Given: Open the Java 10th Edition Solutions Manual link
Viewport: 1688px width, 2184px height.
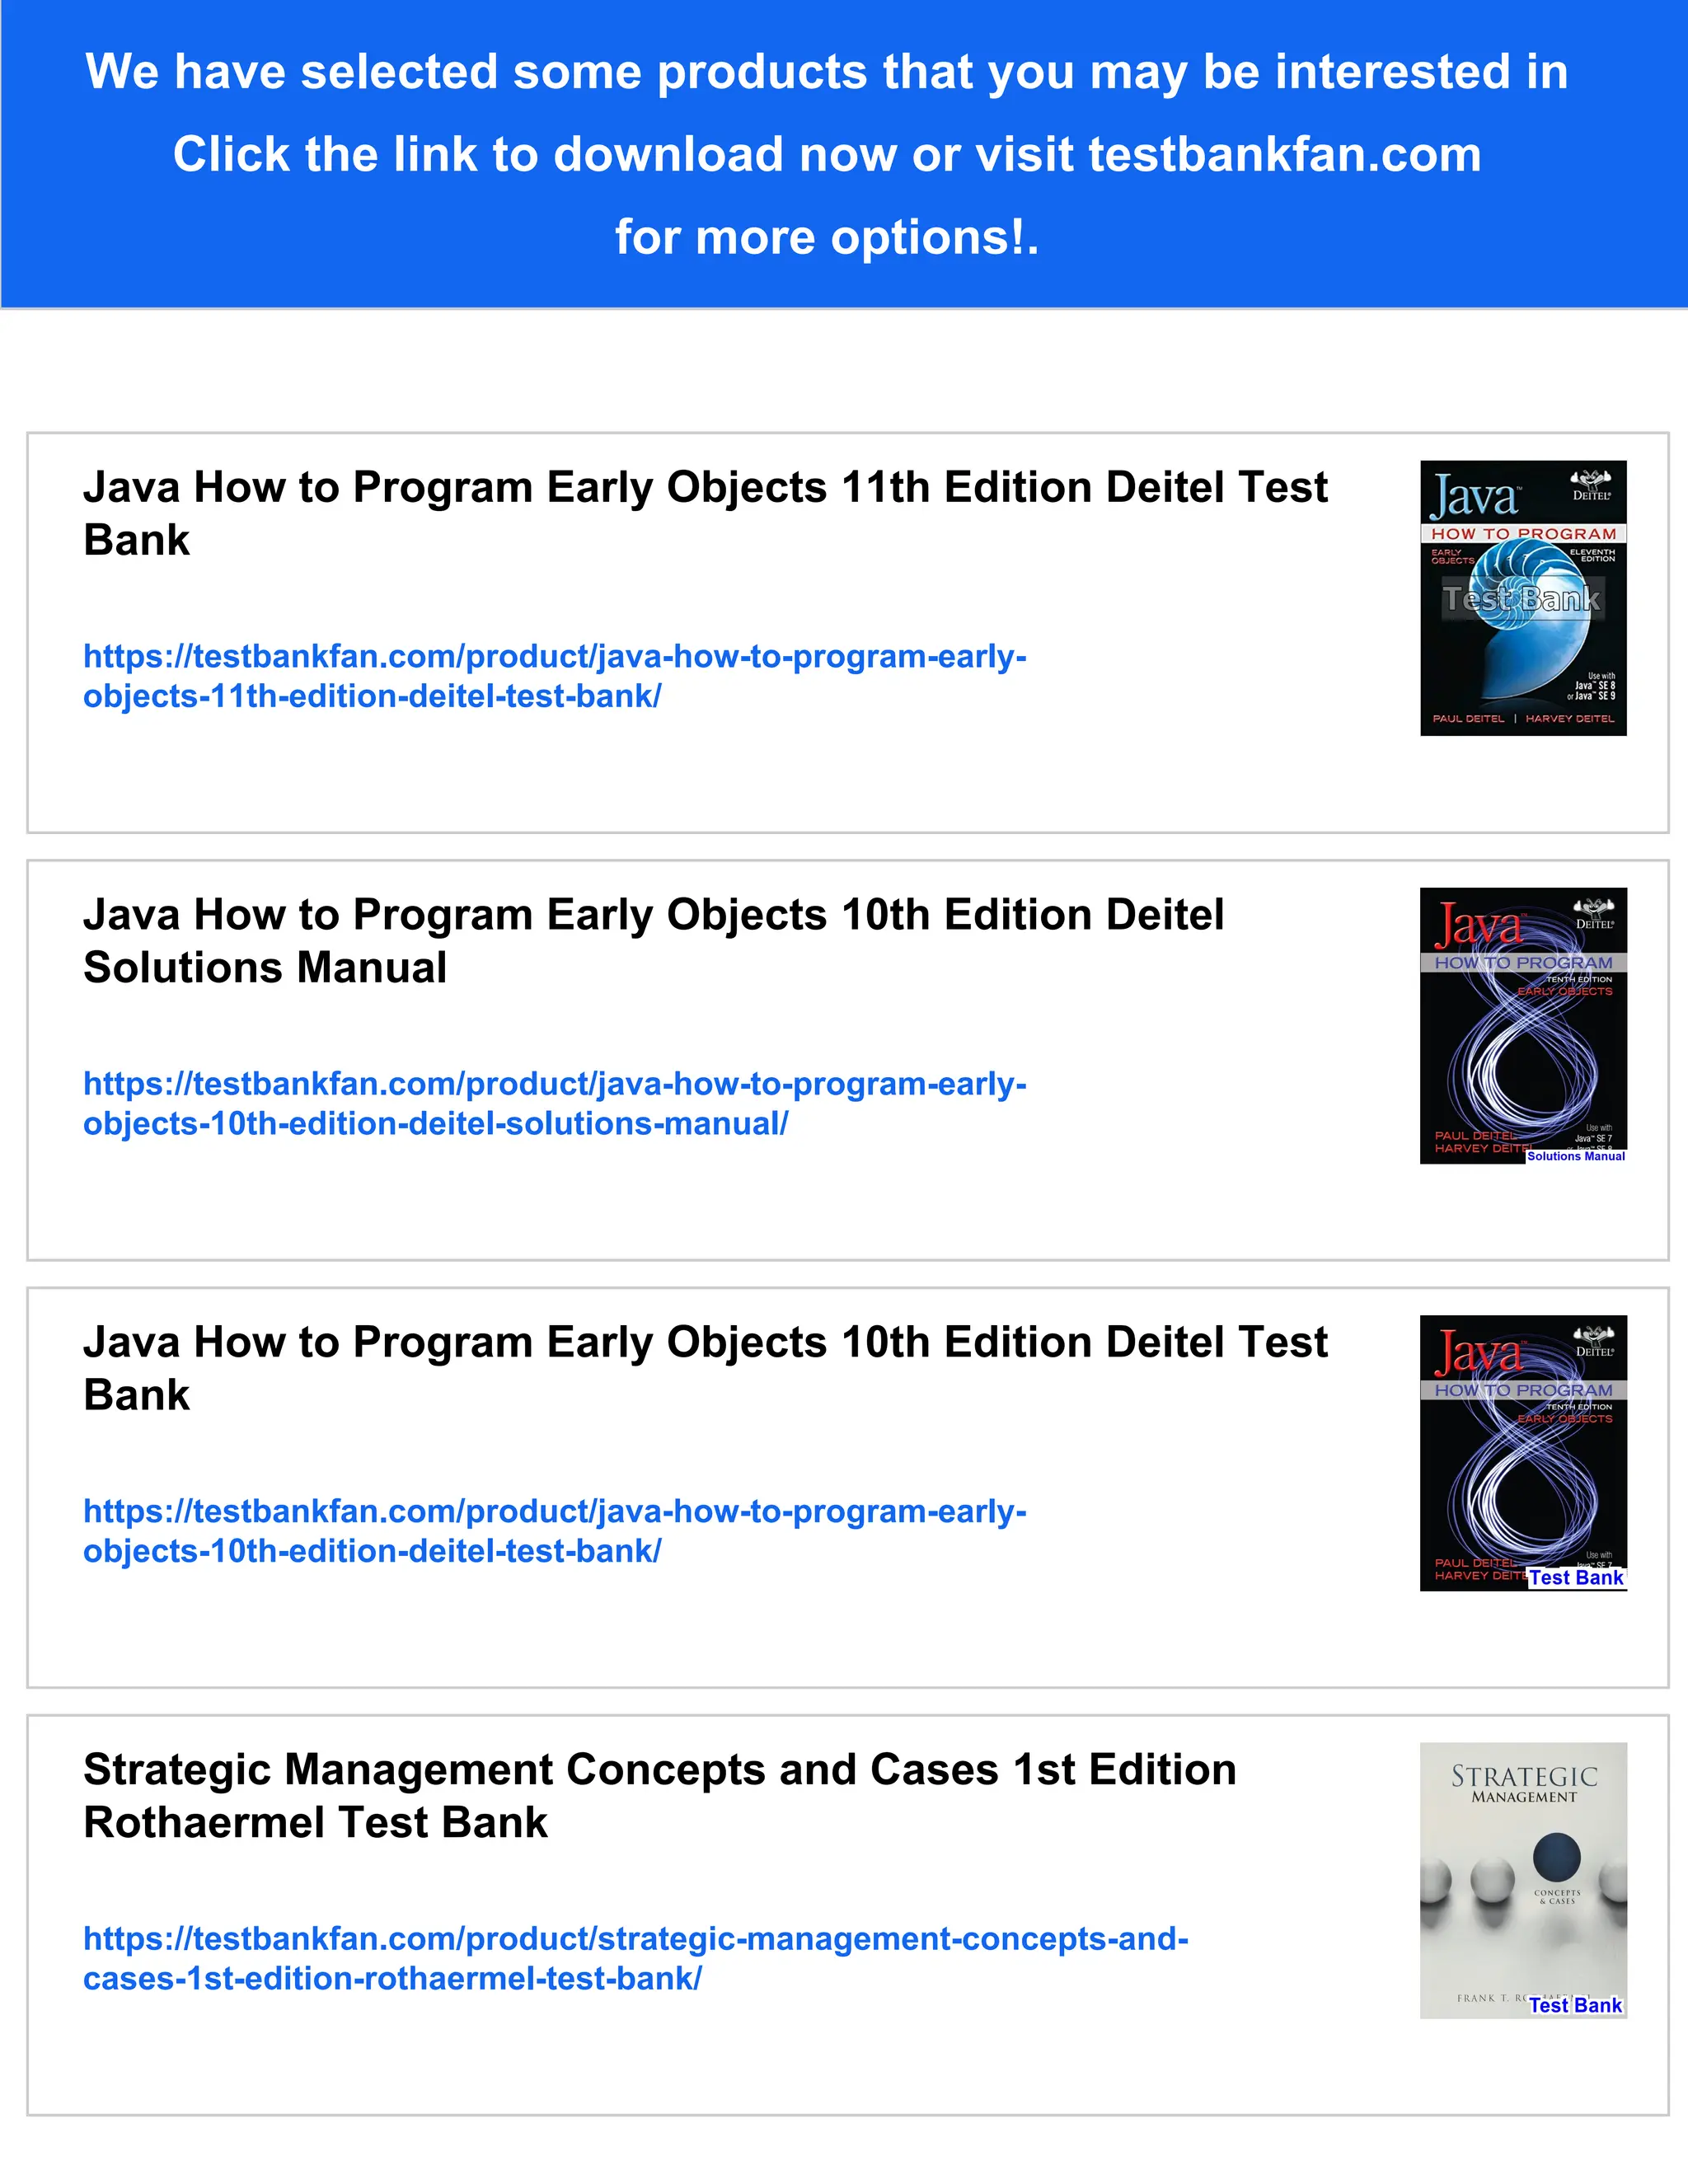Looking at the screenshot, I should (x=555, y=1103).
